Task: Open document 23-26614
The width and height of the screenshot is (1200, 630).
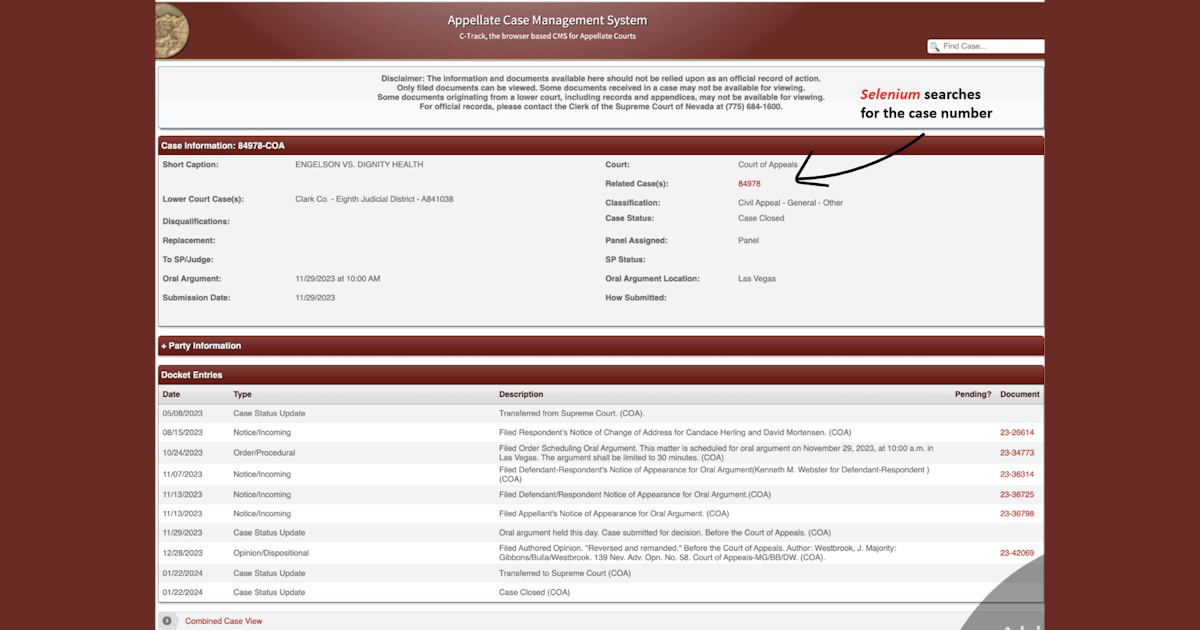Action: pyautogui.click(x=1017, y=433)
